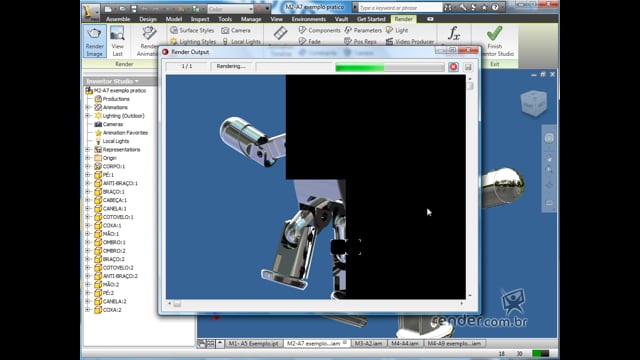
Task: Select the Camera tool in ribbon
Action: point(236,30)
